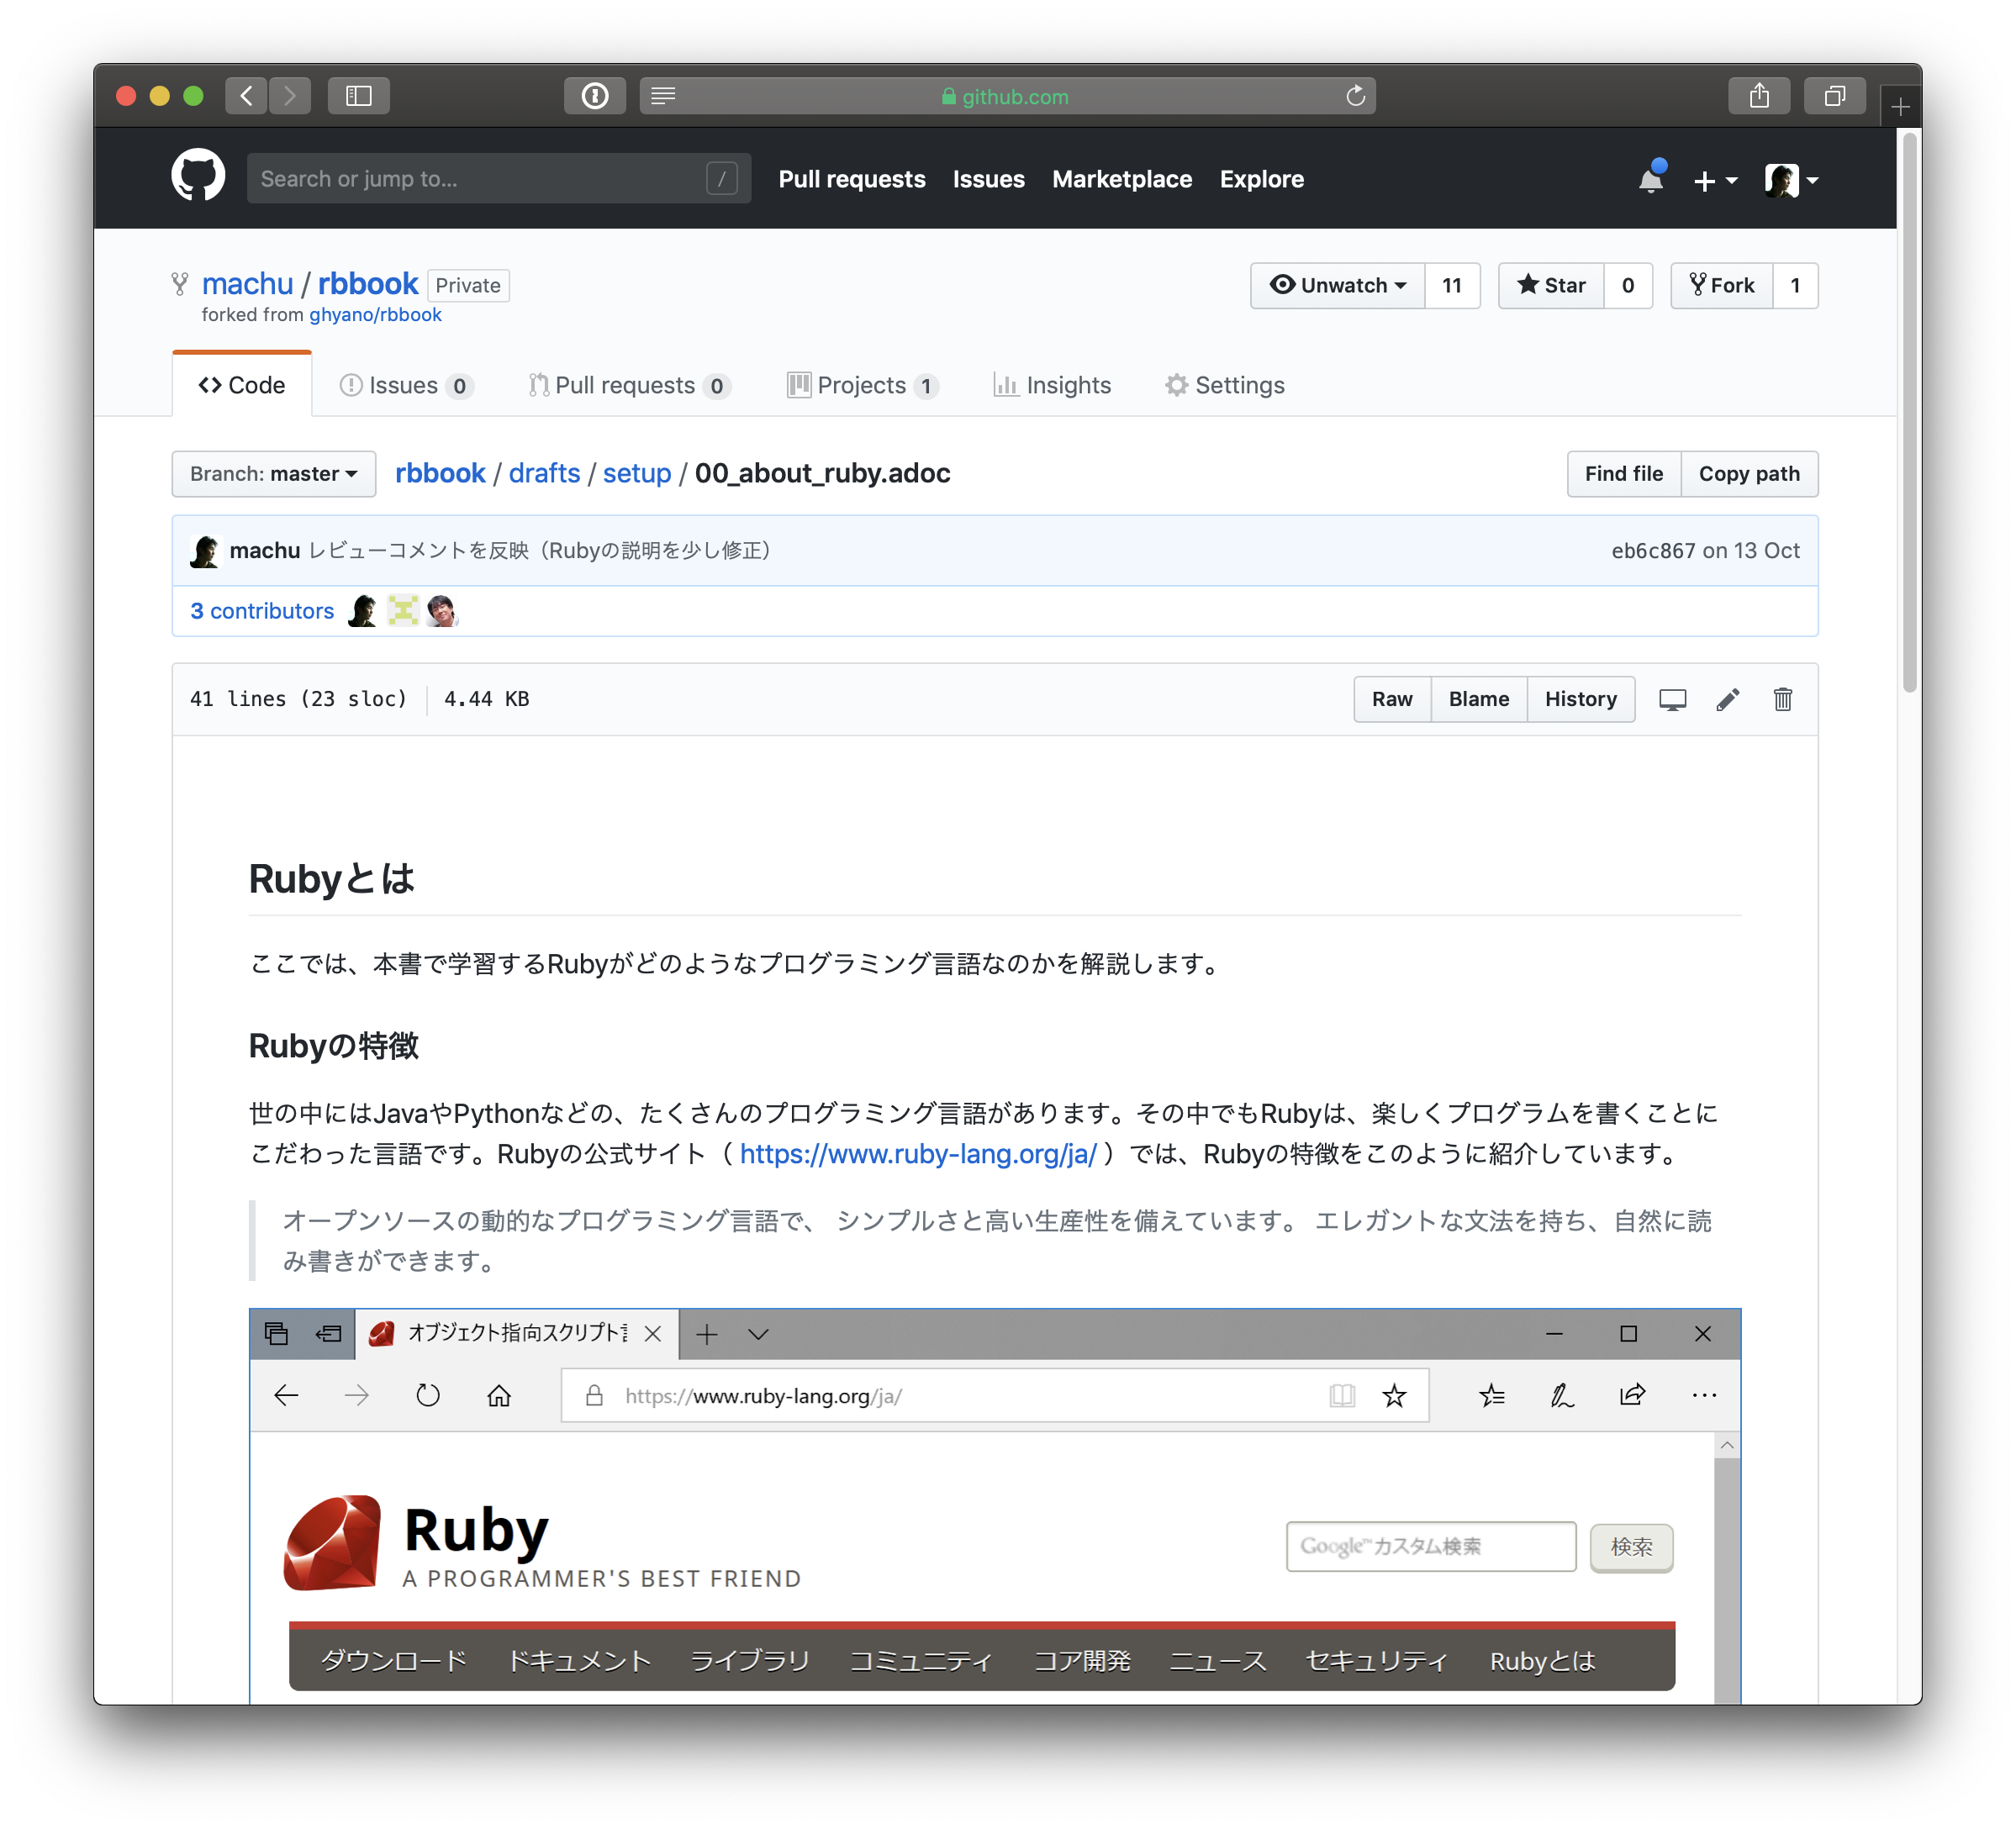The width and height of the screenshot is (2016, 1829).
Task: Star the repository
Action: [1551, 286]
